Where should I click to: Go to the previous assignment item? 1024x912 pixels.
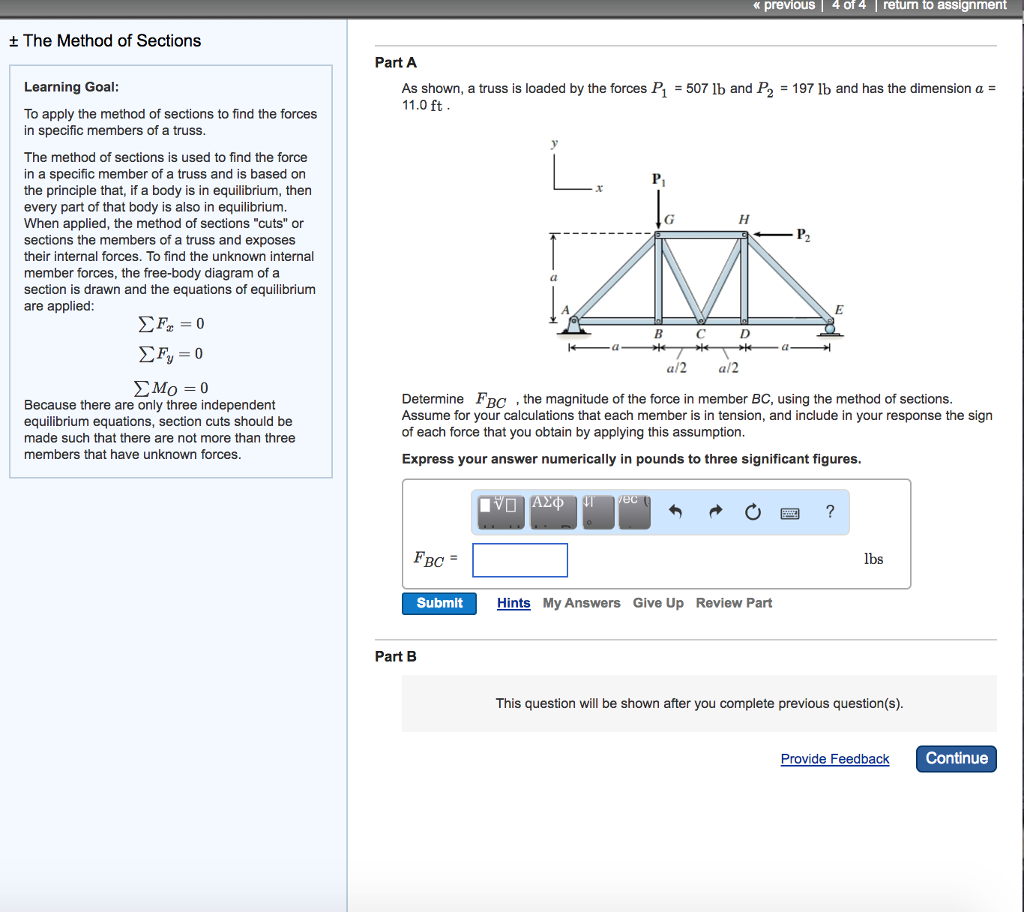click(785, 5)
